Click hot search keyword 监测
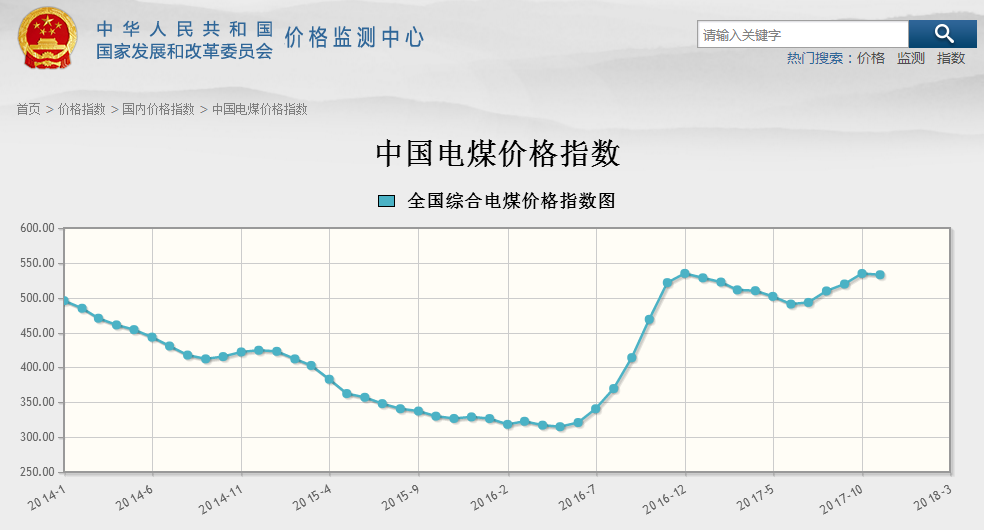The image size is (984, 530). coord(910,58)
